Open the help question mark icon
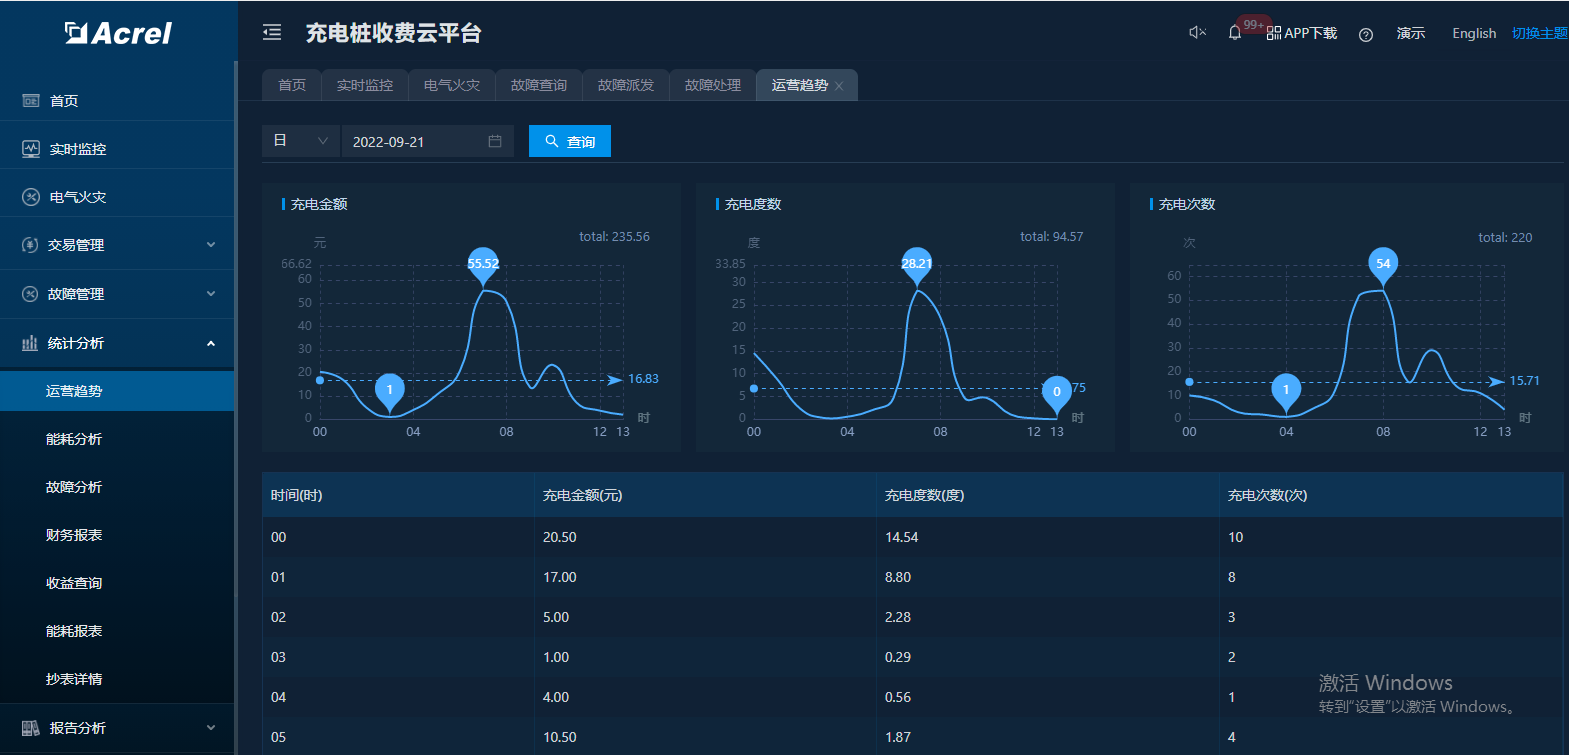Image resolution: width=1569 pixels, height=755 pixels. pyautogui.click(x=1366, y=34)
